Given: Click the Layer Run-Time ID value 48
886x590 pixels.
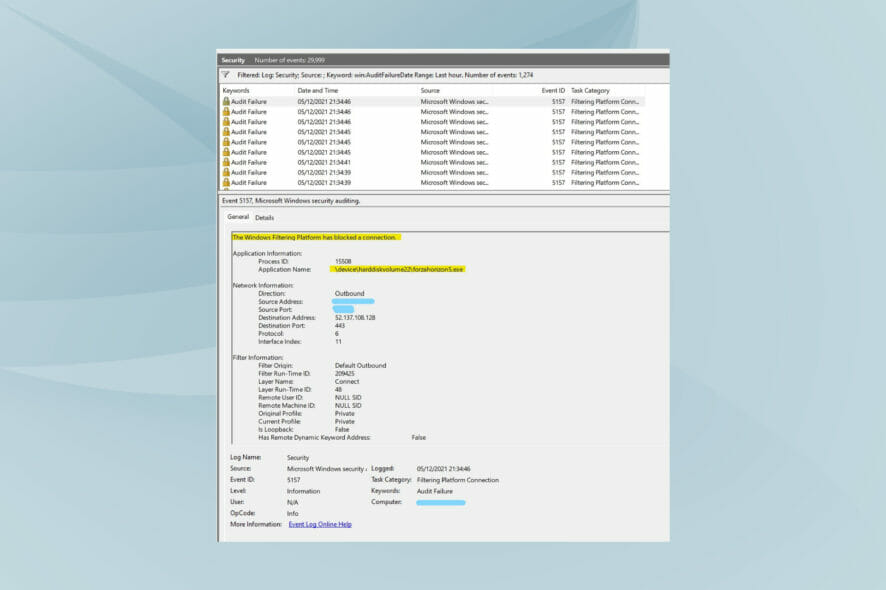Looking at the screenshot, I should coord(338,389).
